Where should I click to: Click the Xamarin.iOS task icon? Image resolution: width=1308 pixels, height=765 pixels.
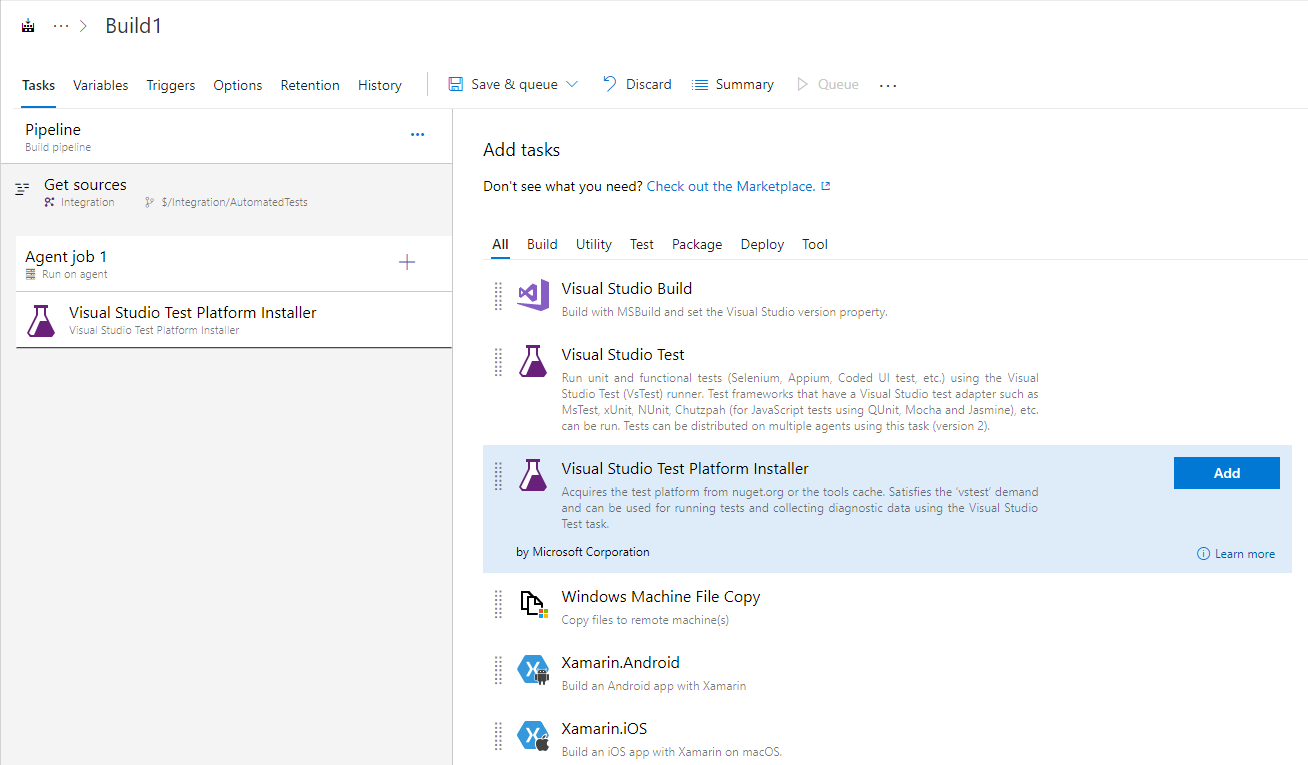[533, 736]
